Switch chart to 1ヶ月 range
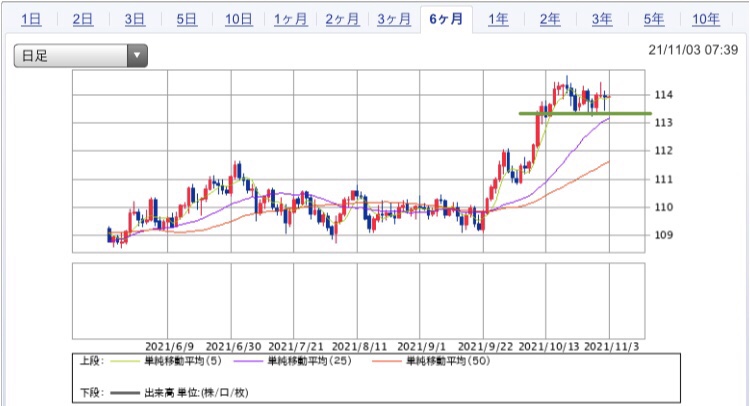Viewport: 750px width, 406px height. [290, 20]
